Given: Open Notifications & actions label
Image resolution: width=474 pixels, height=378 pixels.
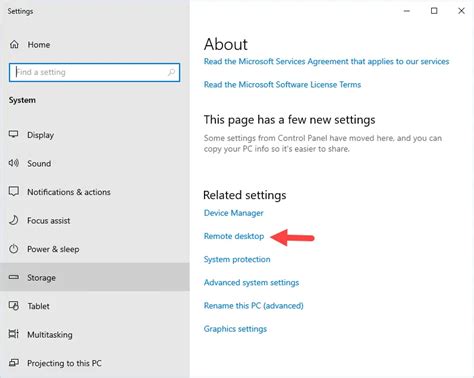Looking at the screenshot, I should (x=69, y=192).
